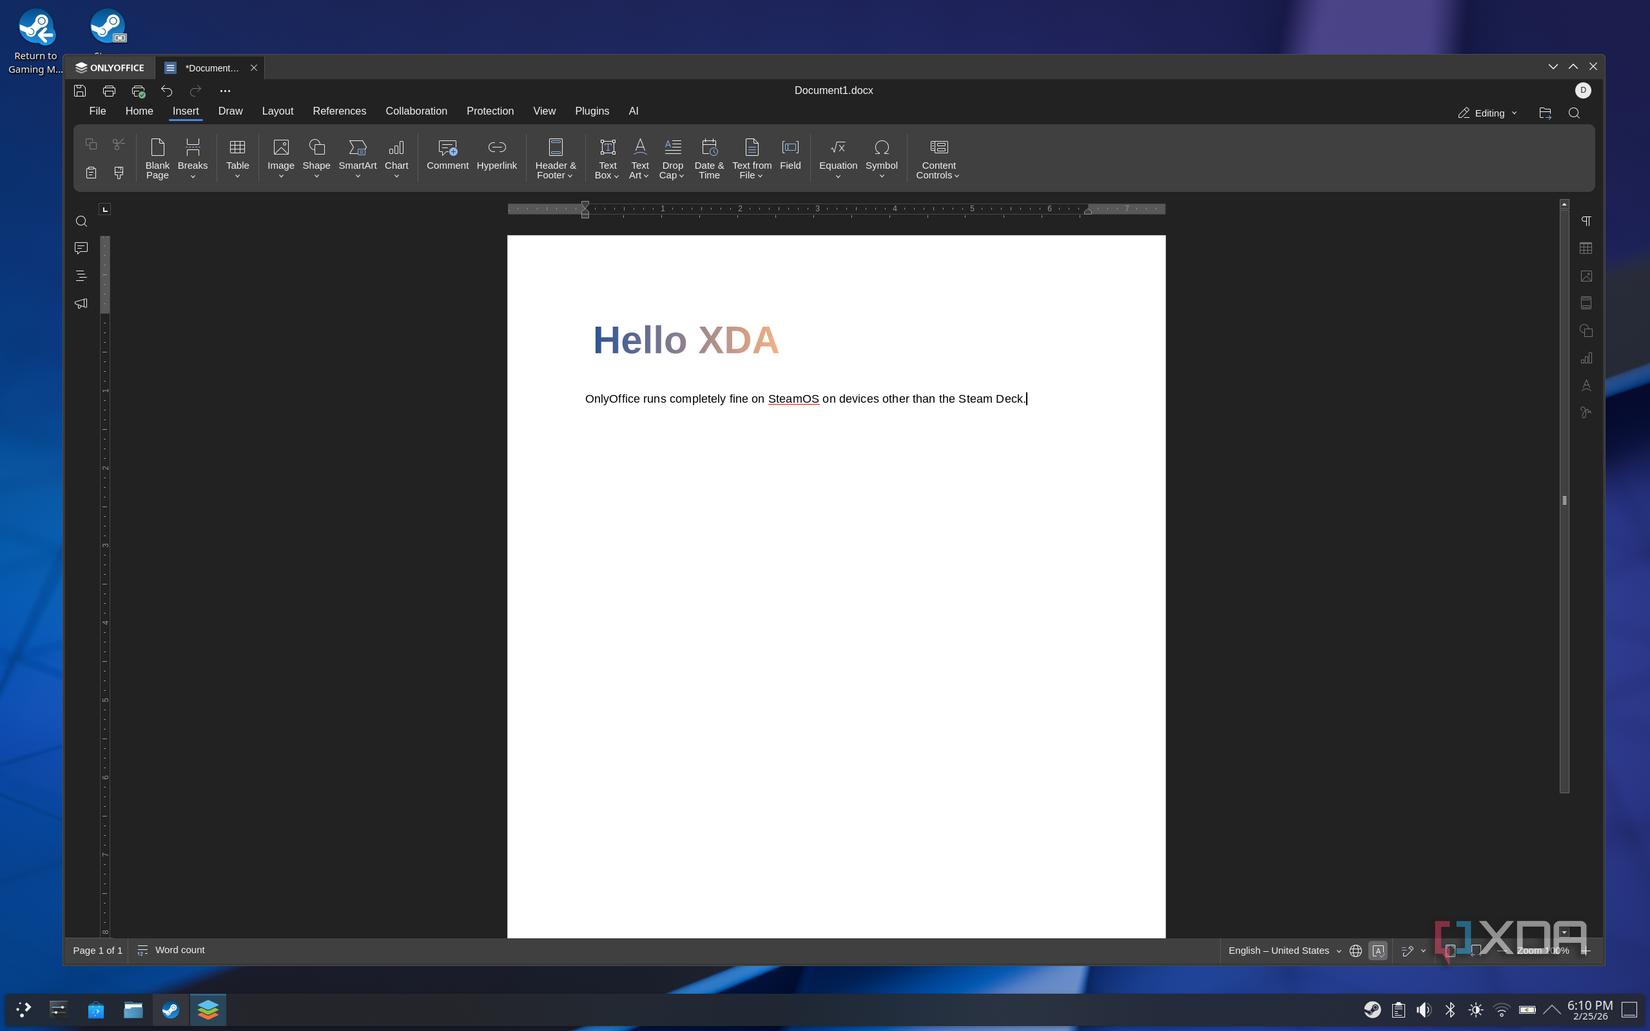
Task: Switch to the Layout tab
Action: (277, 111)
